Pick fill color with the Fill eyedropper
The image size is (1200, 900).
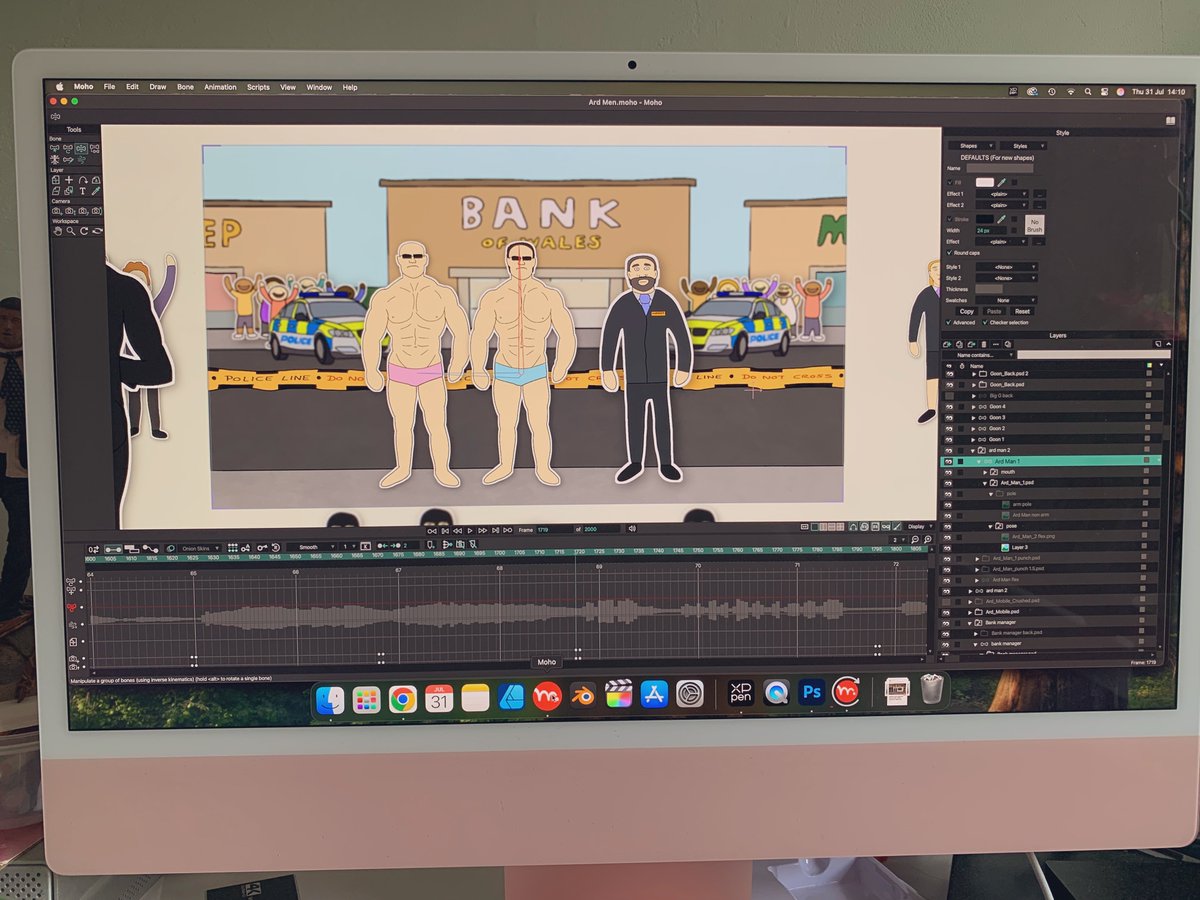pyautogui.click(x=1001, y=182)
